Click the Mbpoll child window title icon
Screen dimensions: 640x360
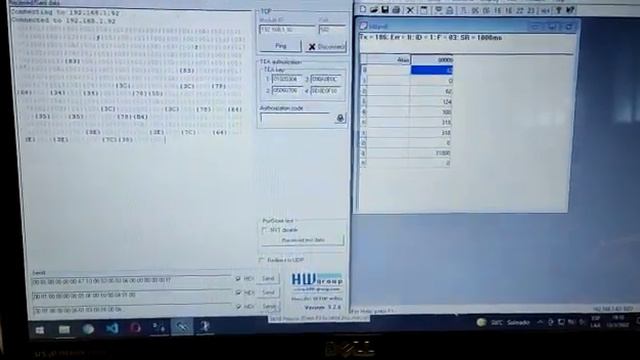pyautogui.click(x=363, y=26)
